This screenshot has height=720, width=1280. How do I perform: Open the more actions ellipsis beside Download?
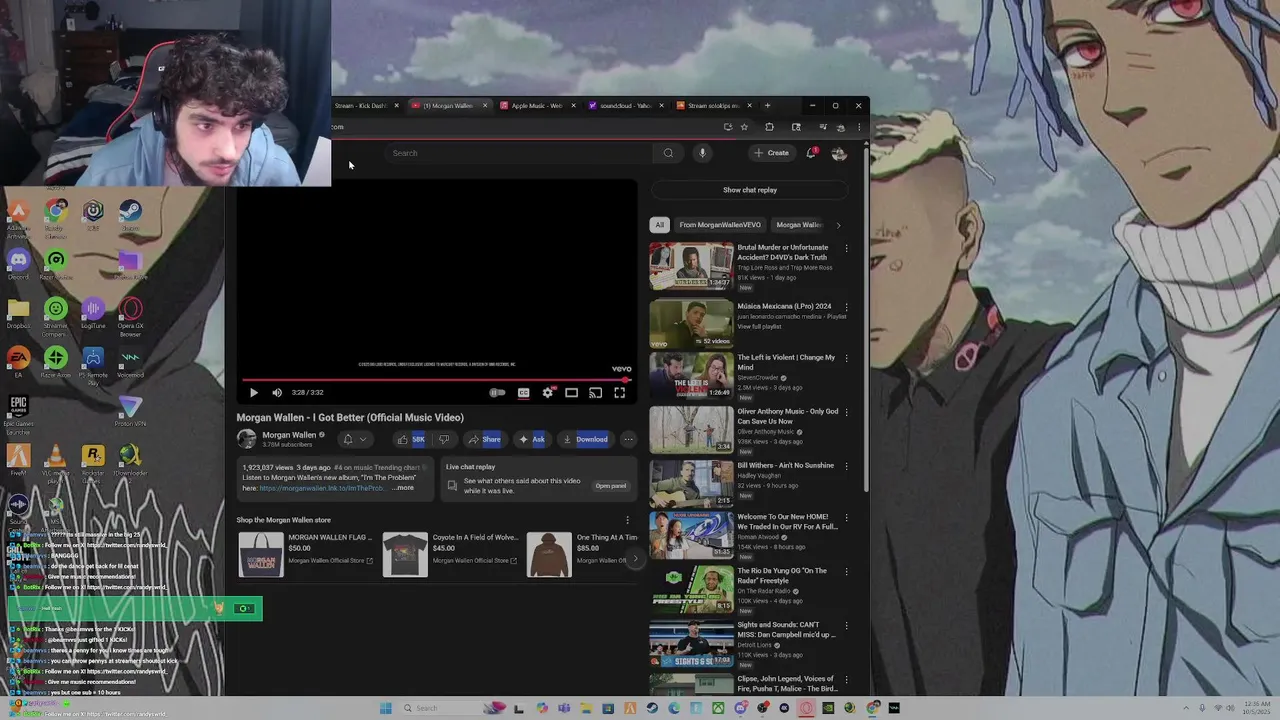pos(628,439)
